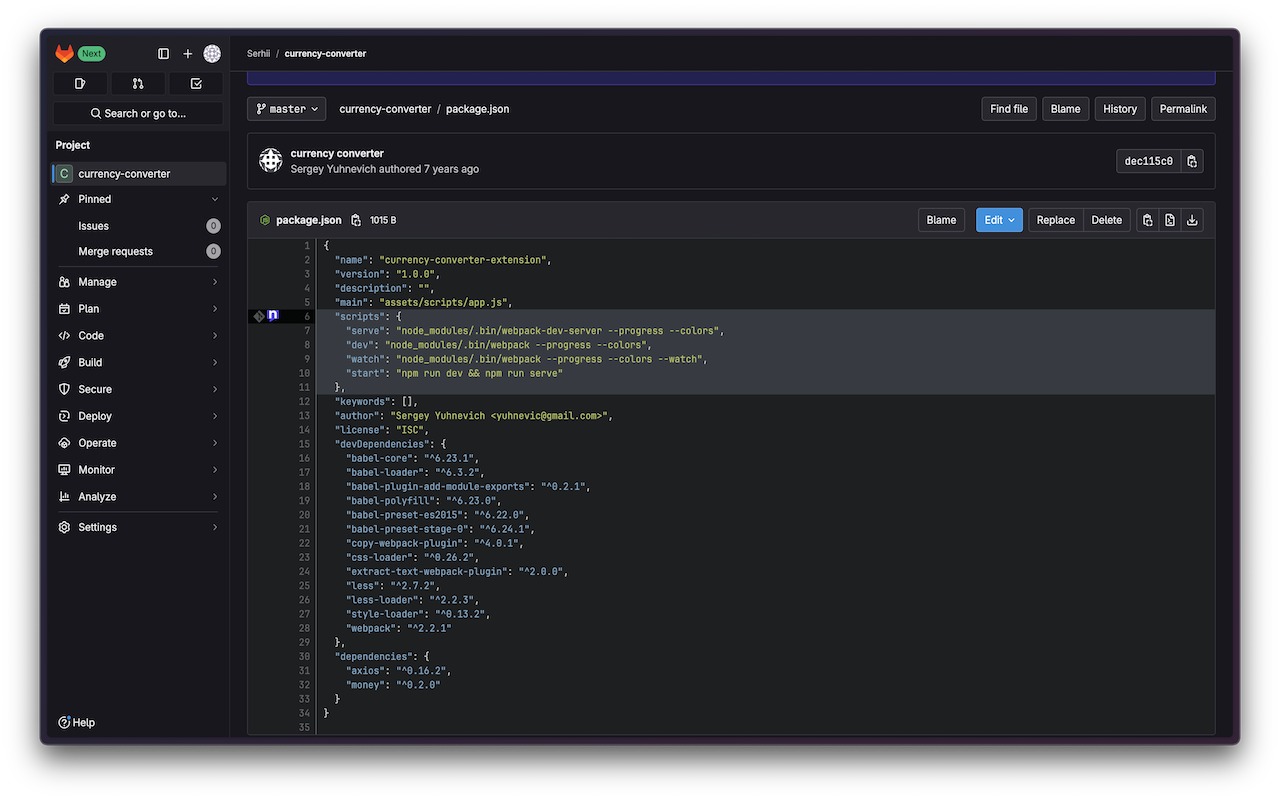Click the link icon beside line 6

pos(258,316)
